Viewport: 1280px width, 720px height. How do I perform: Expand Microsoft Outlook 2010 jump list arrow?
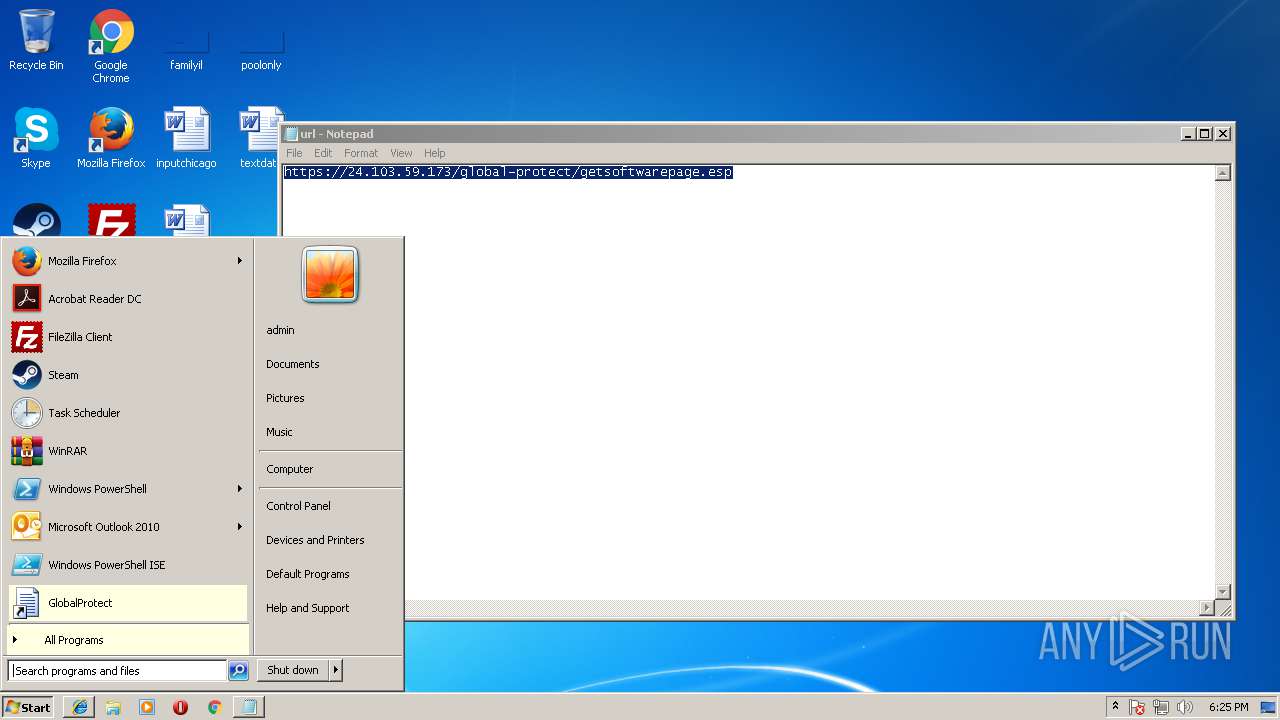click(x=239, y=527)
